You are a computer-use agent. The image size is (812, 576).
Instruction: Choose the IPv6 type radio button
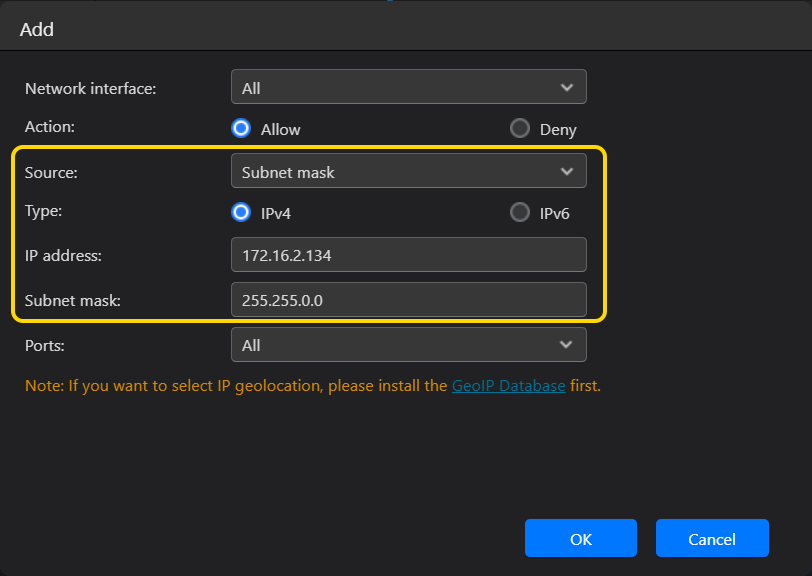519,212
